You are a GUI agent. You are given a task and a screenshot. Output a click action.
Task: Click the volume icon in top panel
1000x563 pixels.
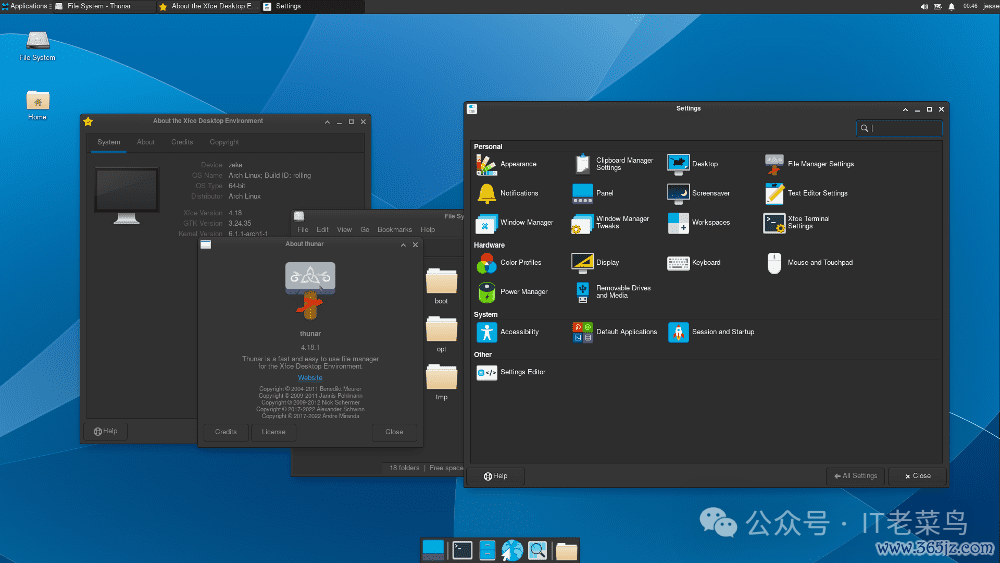[x=924, y=6]
